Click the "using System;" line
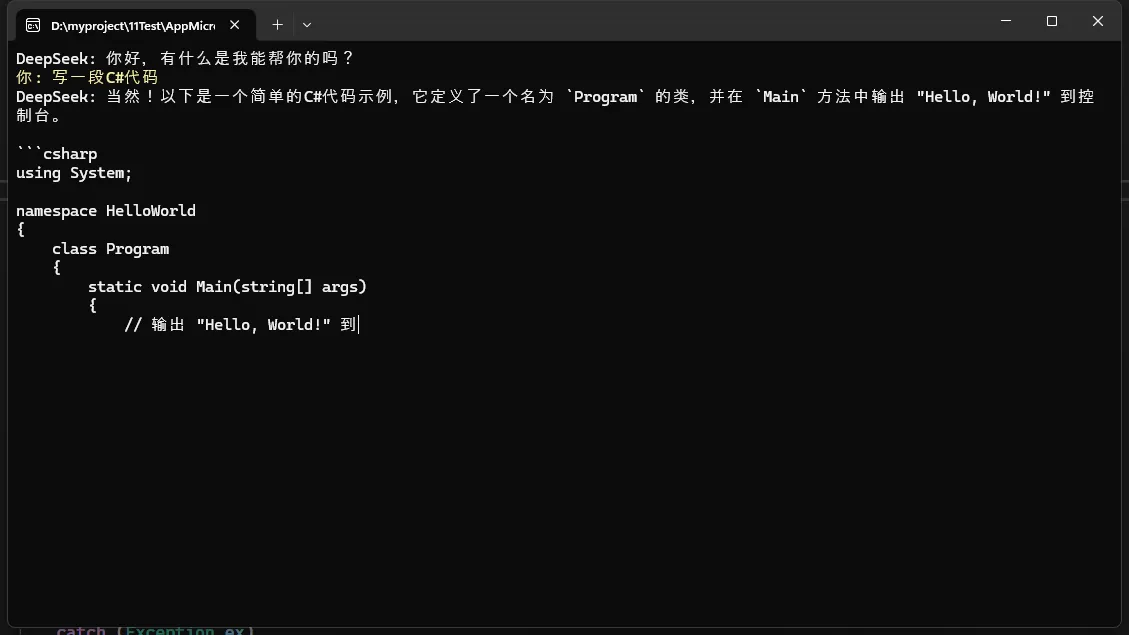The width and height of the screenshot is (1129, 635). point(74,173)
